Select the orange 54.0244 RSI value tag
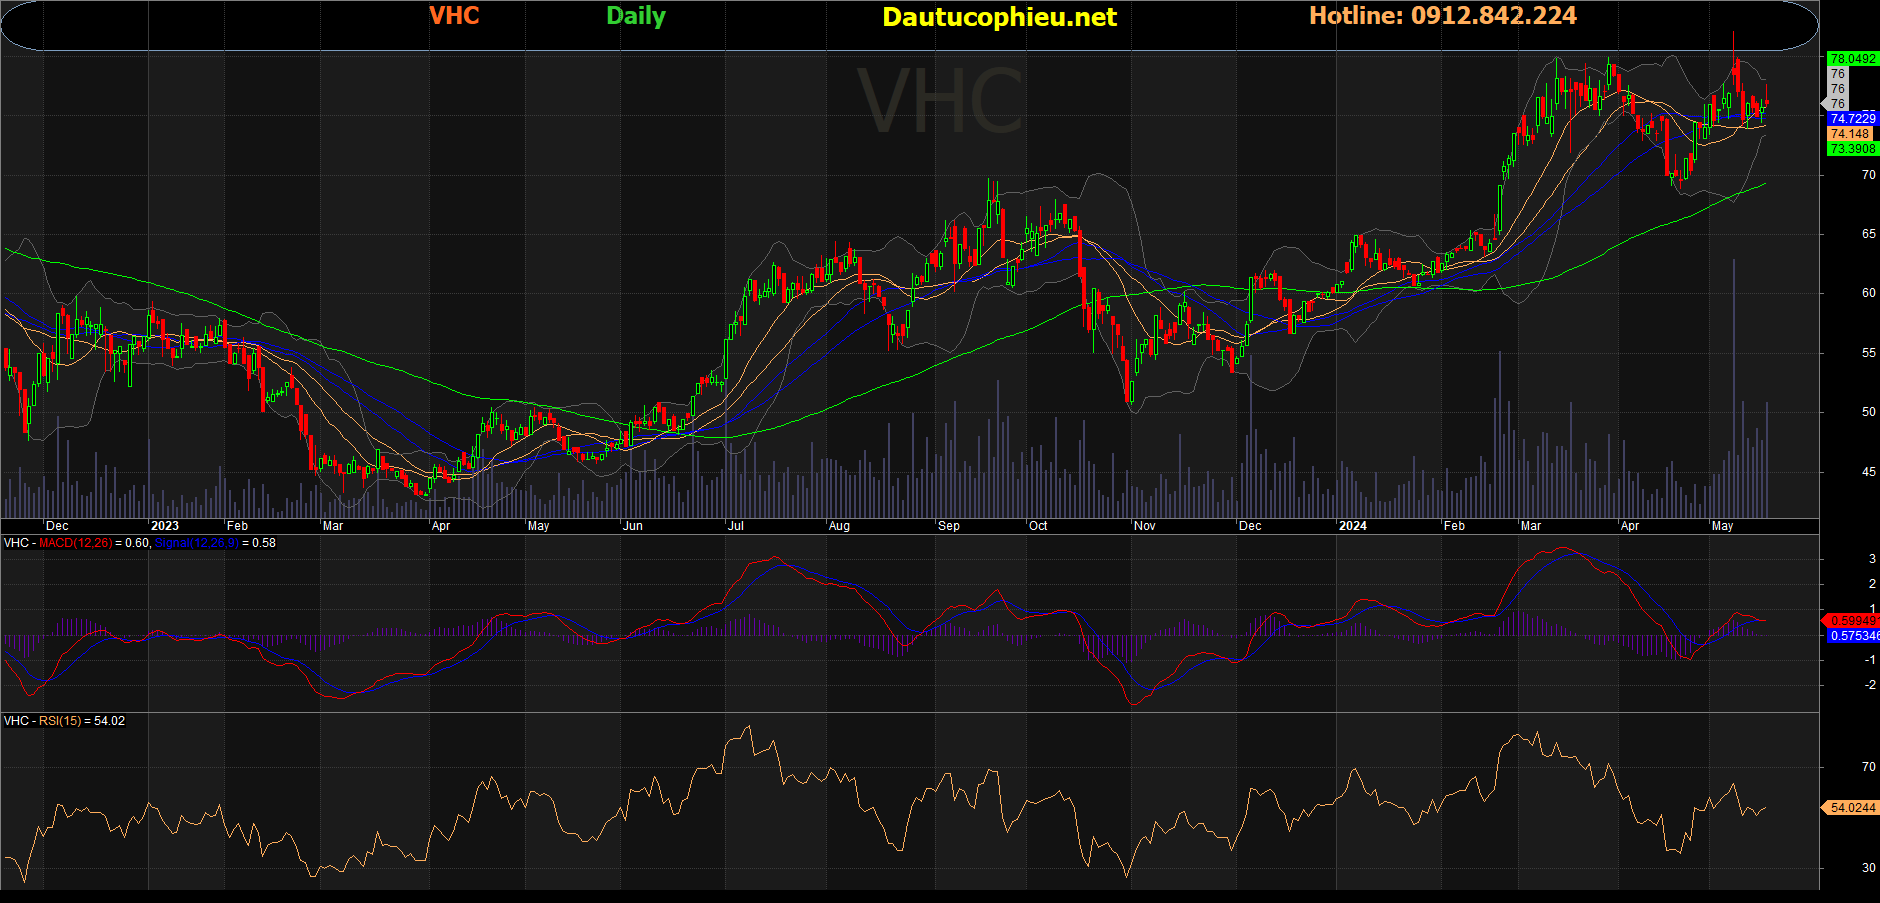Viewport: 1880px width, 903px height. 1852,808
